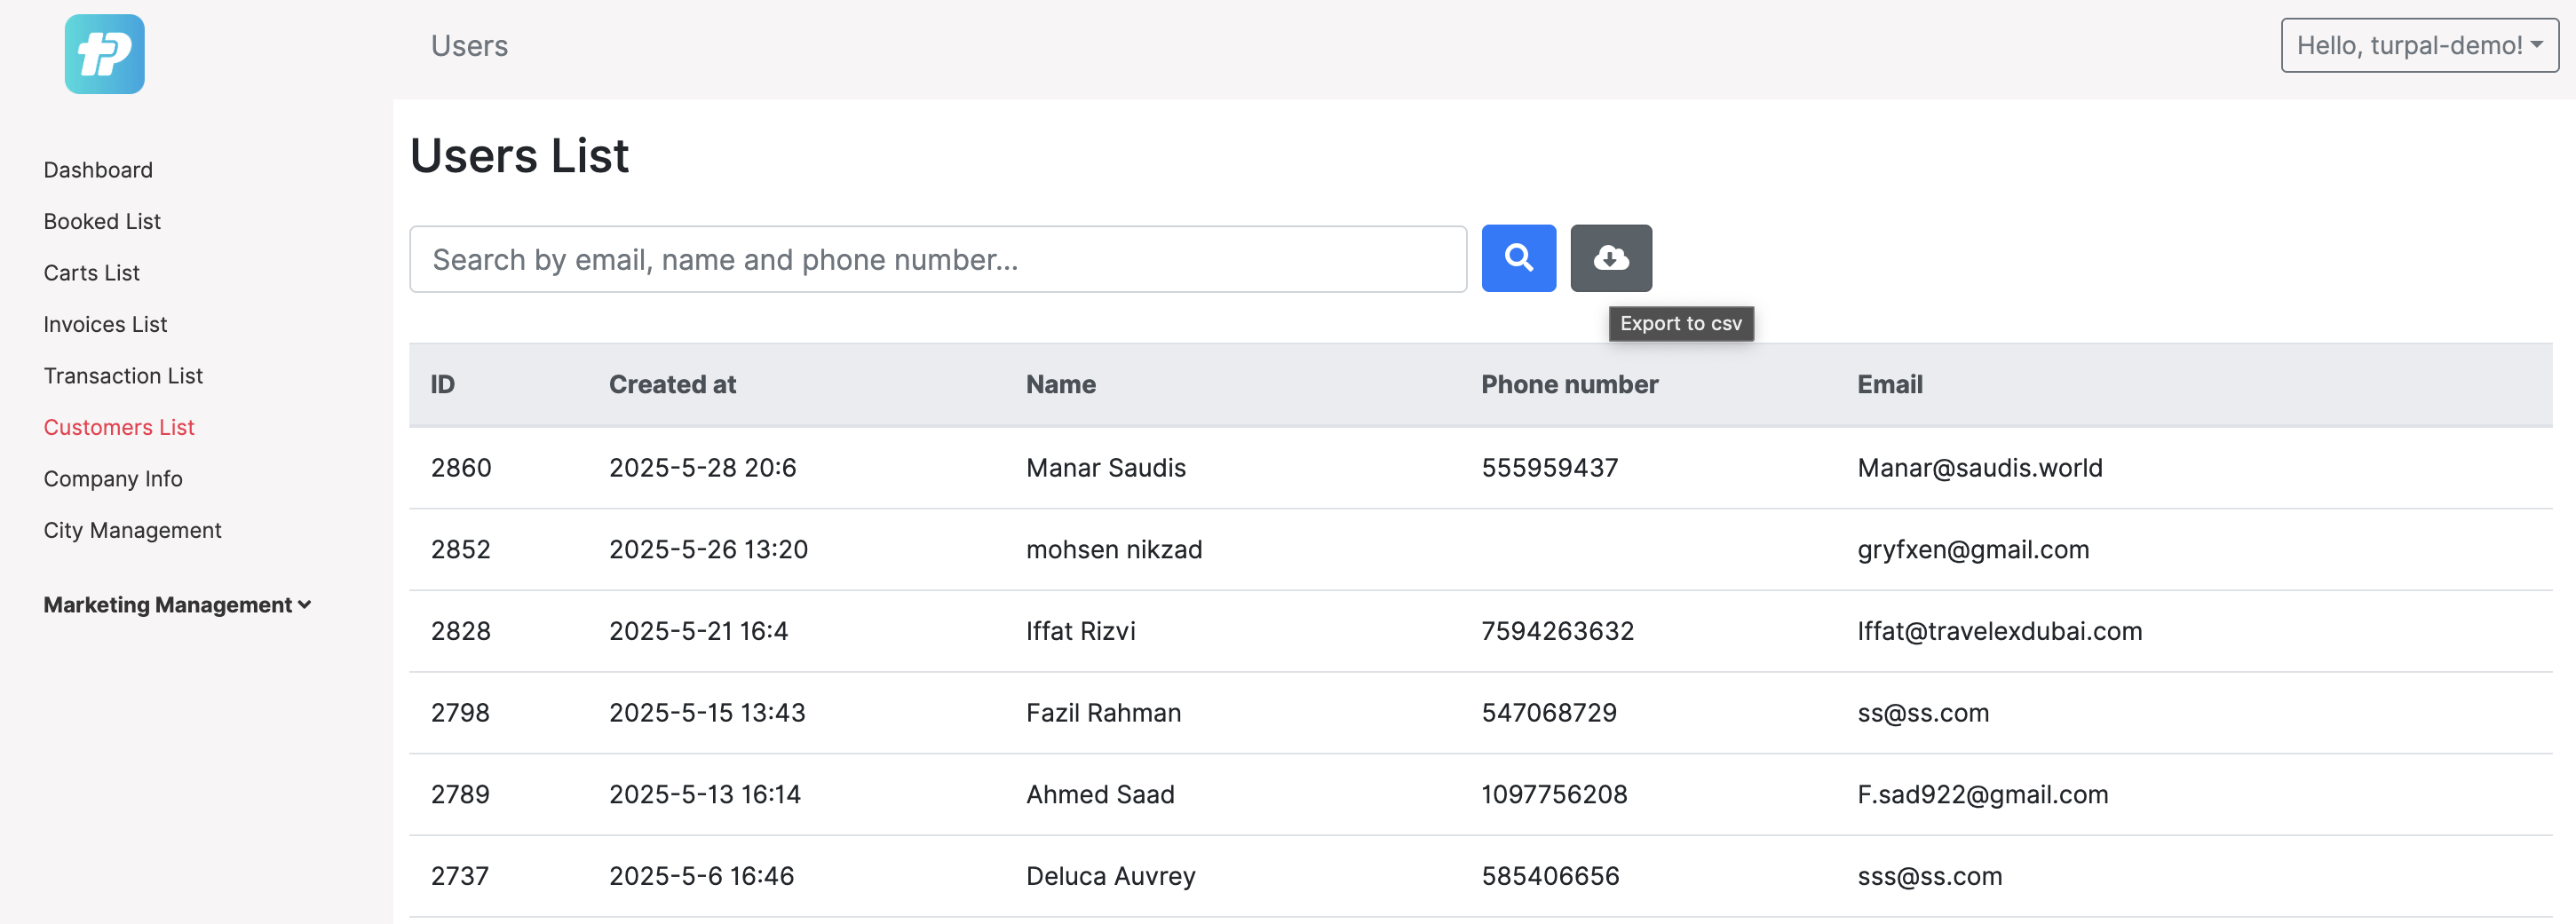This screenshot has width=2576, height=924.
Task: Click the Created at column header
Action: [x=672, y=384]
